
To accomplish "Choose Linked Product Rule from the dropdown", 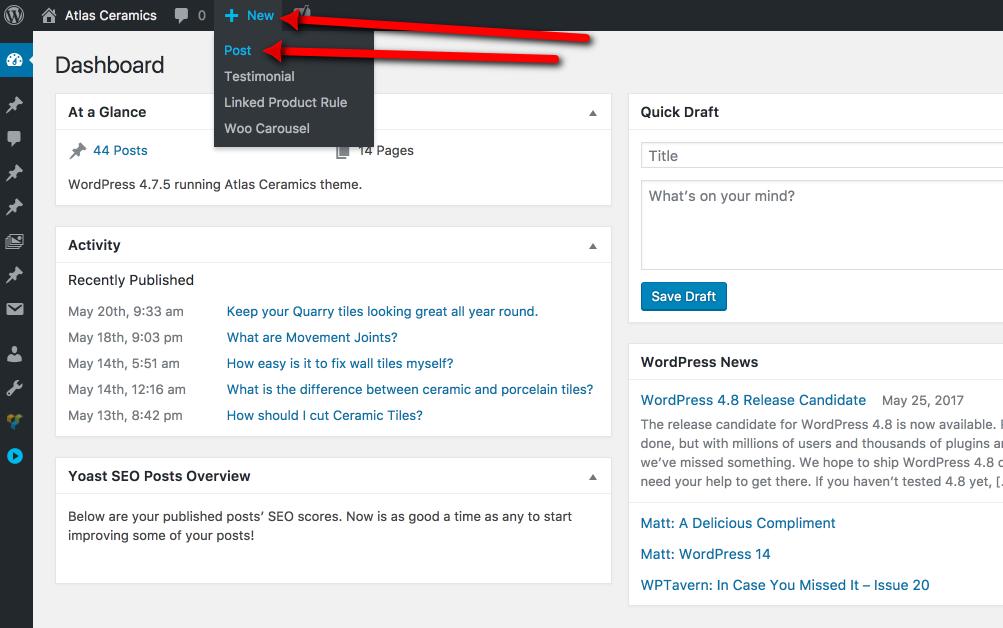I will point(285,102).
